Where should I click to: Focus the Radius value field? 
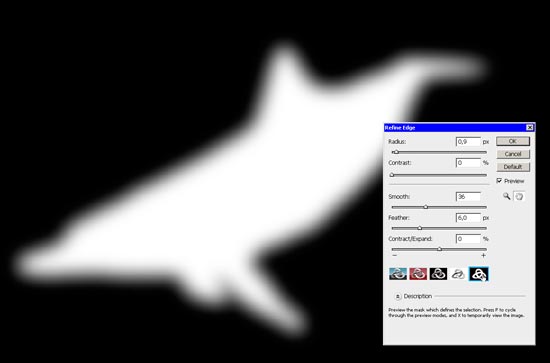(x=468, y=142)
